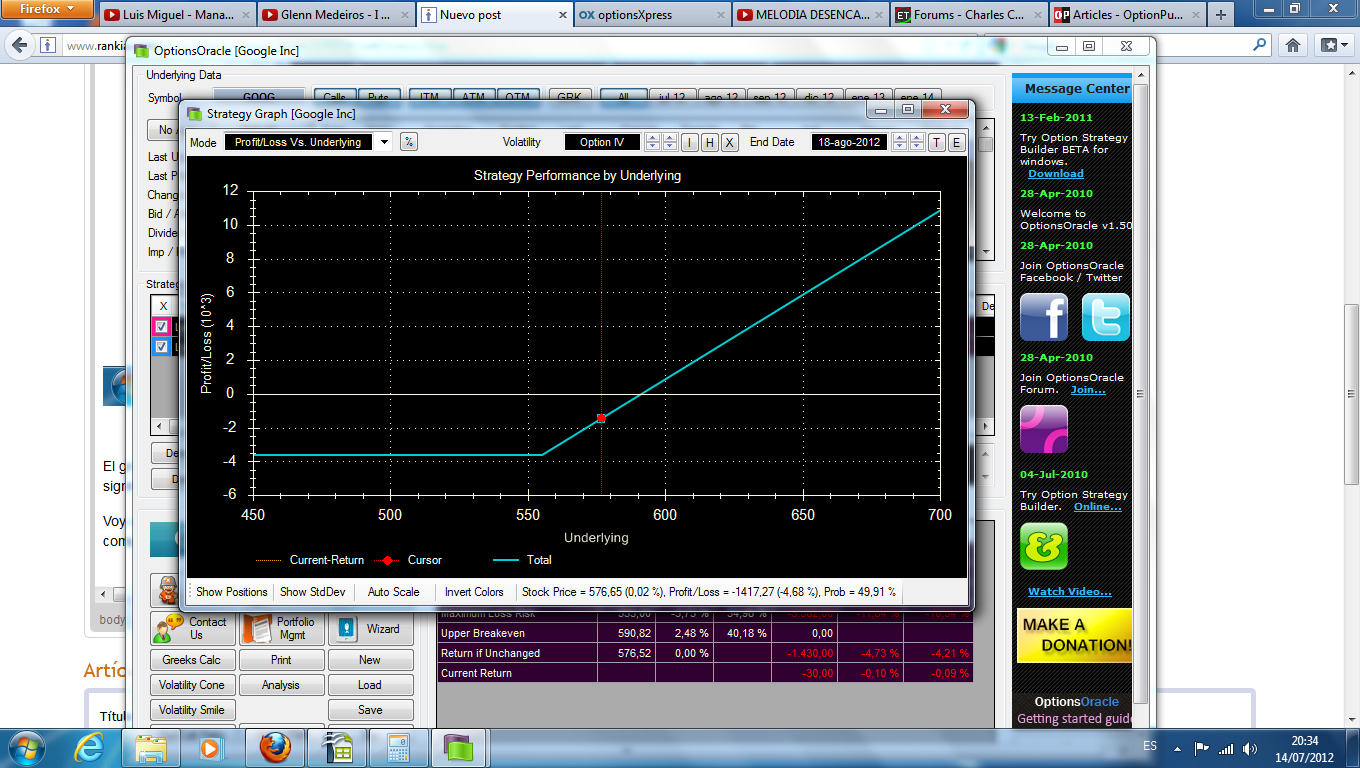This screenshot has height=768, width=1360.
Task: Click the End Date field 18-ago-2012
Action: 850,142
